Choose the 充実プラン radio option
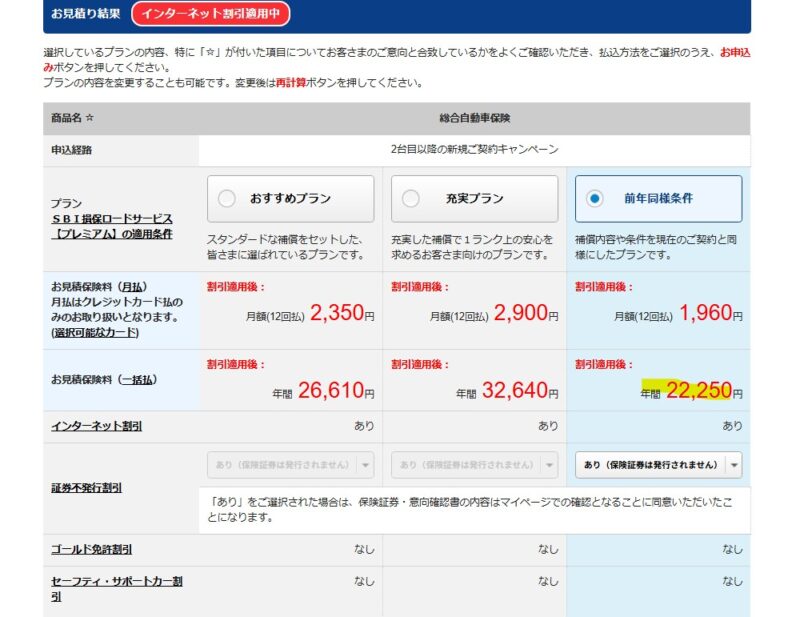 pyautogui.click(x=411, y=198)
